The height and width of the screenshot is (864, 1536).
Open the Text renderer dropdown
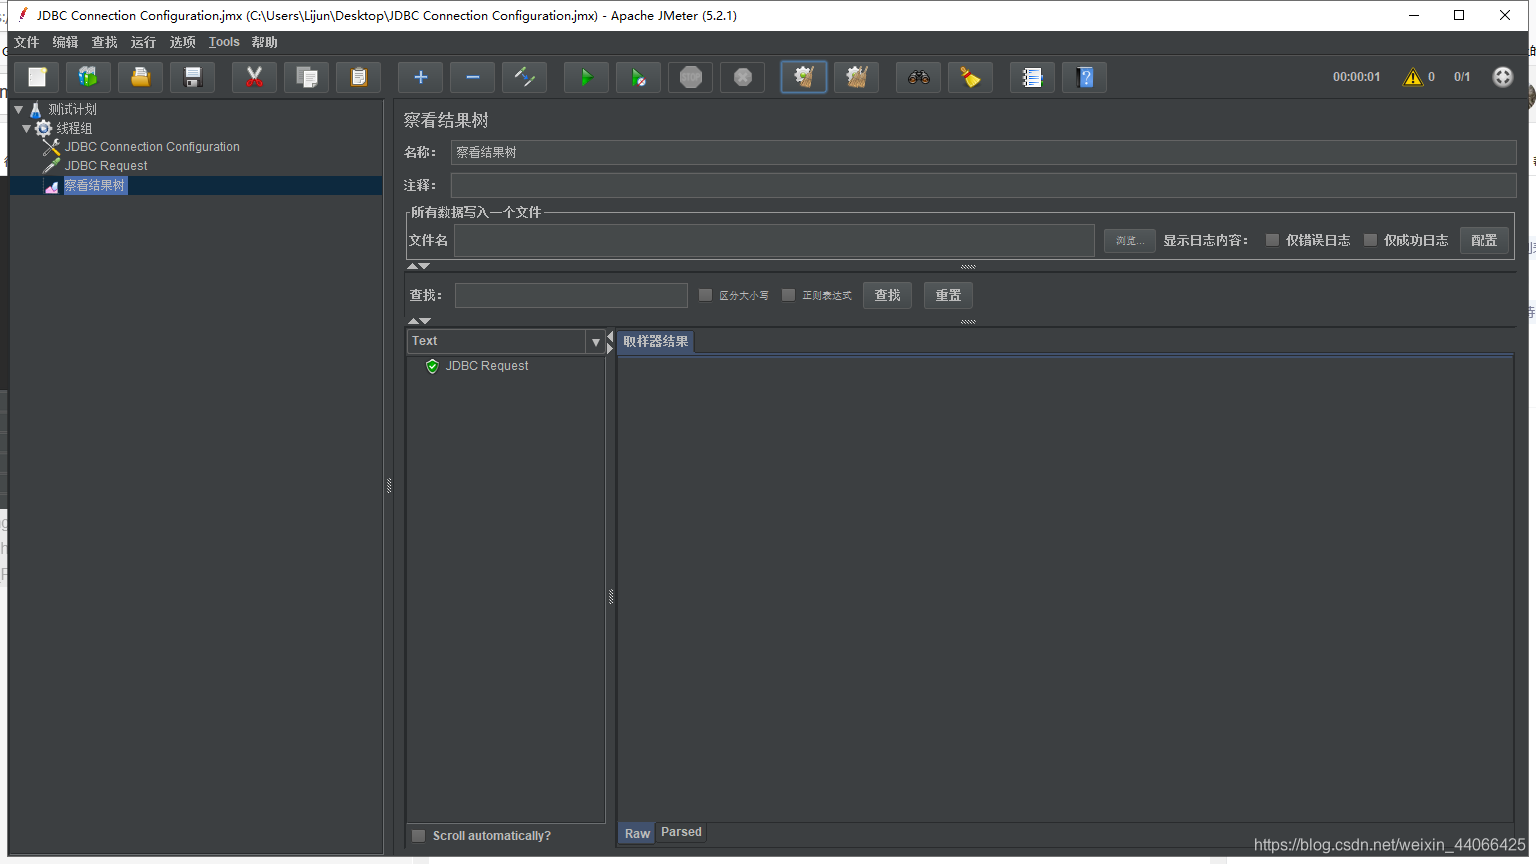pos(596,342)
